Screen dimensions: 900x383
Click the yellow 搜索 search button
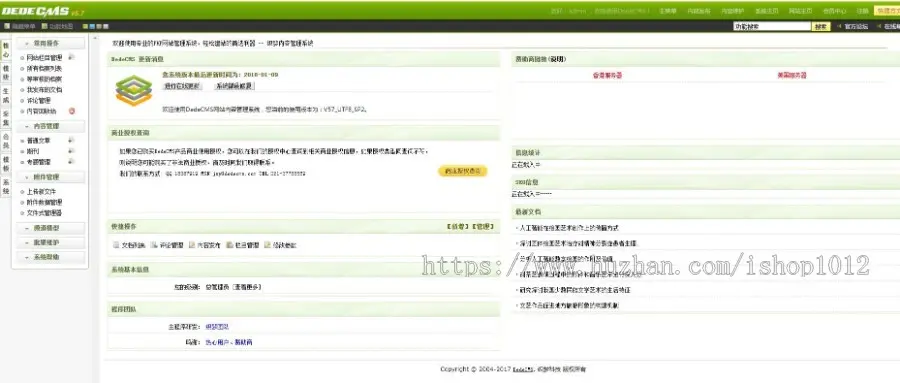821,26
